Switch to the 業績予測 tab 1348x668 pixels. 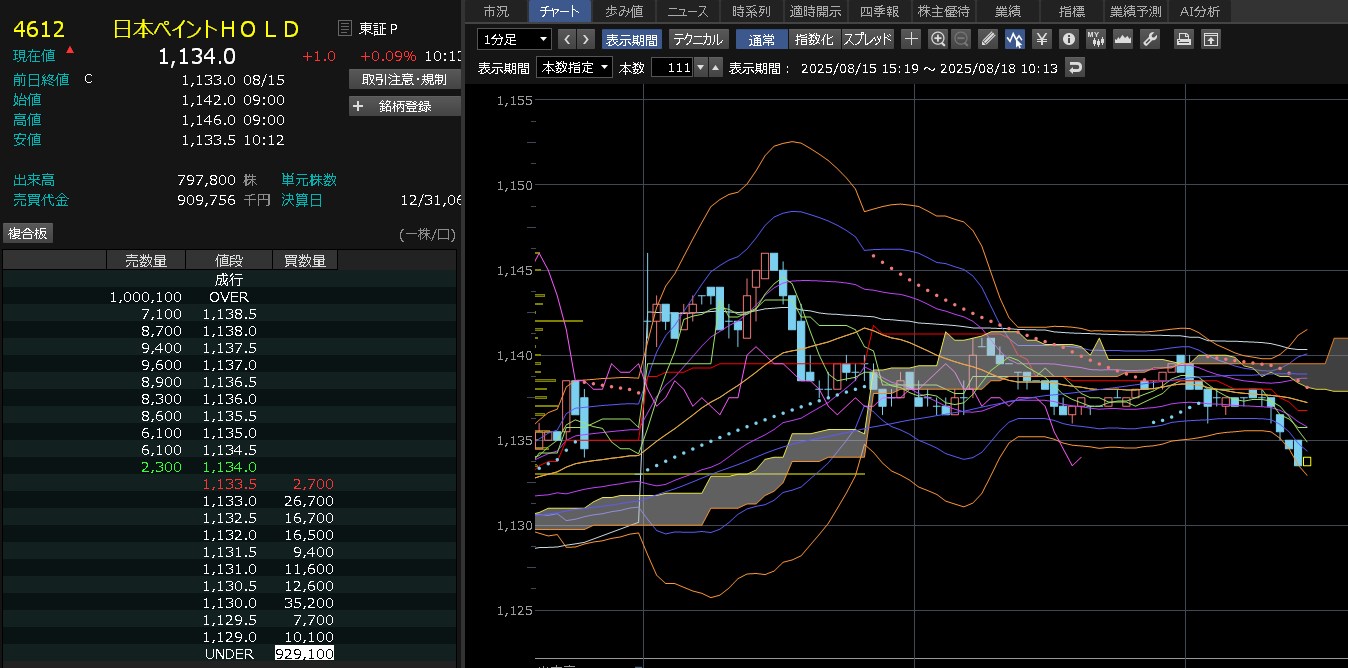click(1136, 11)
